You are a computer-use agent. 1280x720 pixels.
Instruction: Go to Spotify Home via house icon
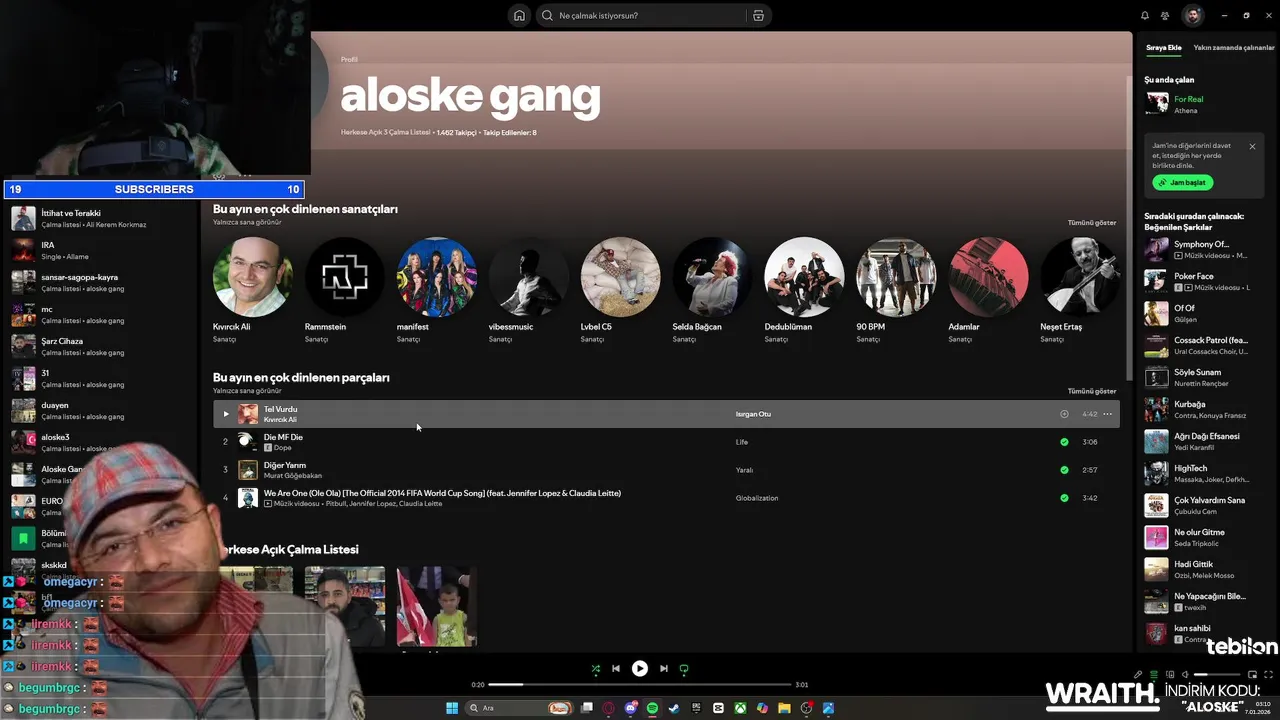(519, 15)
